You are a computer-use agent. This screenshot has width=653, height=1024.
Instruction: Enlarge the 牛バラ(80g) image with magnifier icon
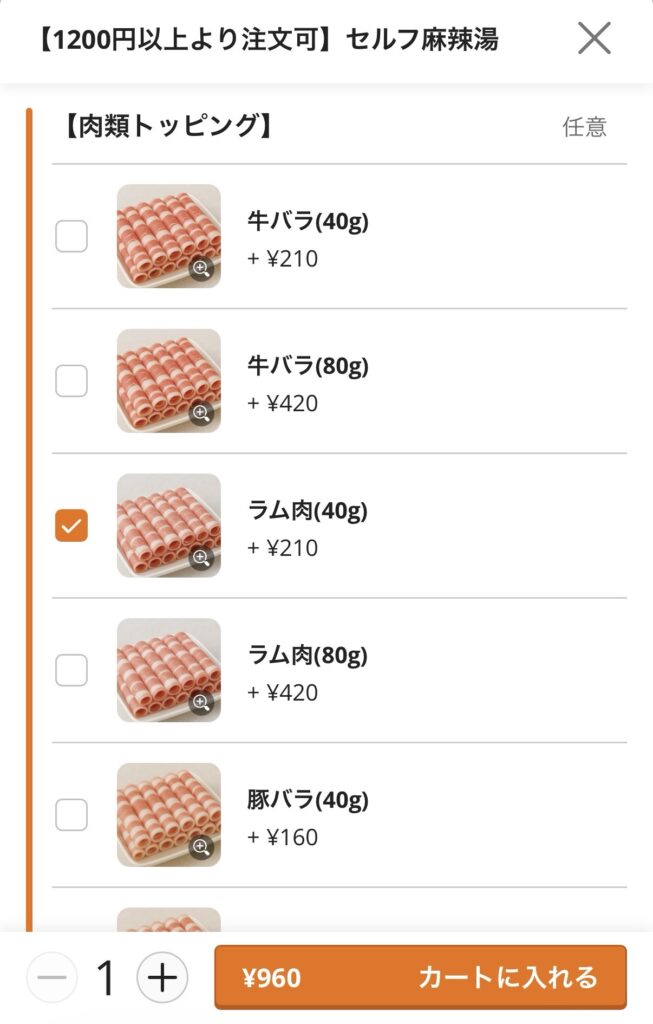(202, 413)
